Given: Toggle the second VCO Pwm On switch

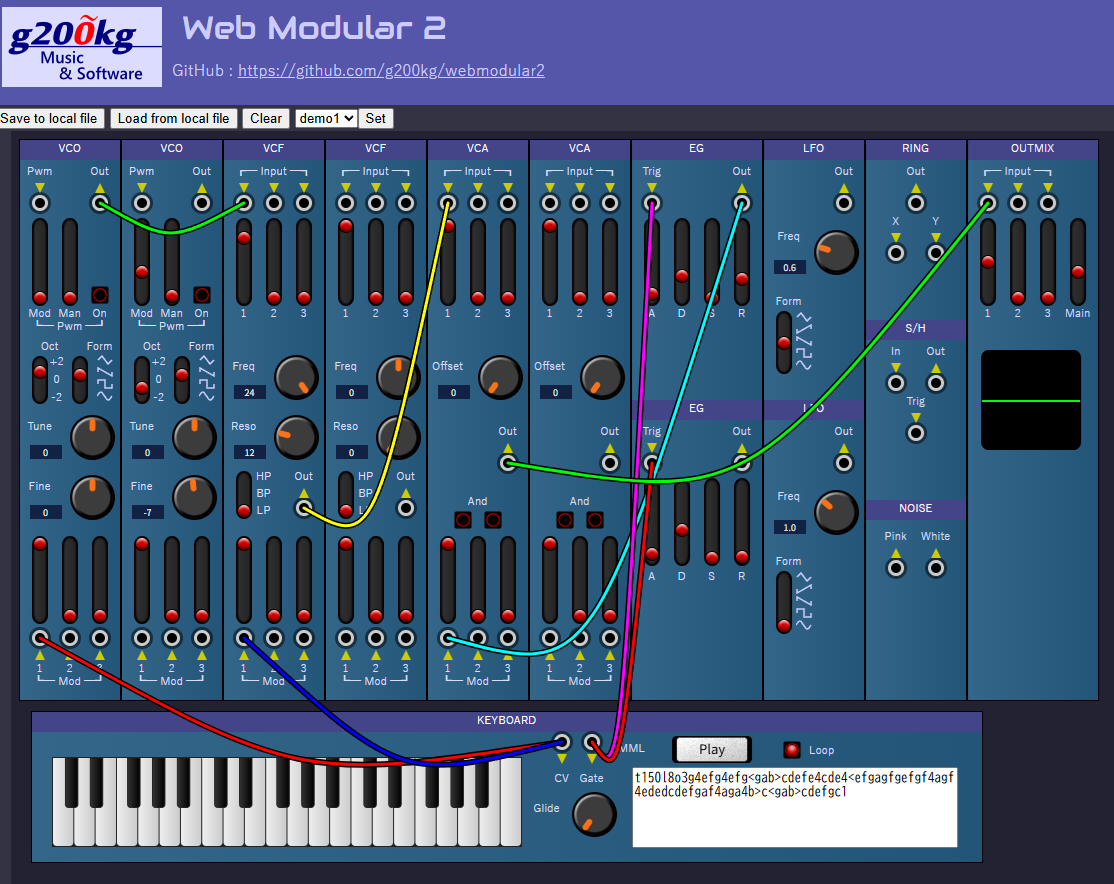Looking at the screenshot, I should pos(202,294).
